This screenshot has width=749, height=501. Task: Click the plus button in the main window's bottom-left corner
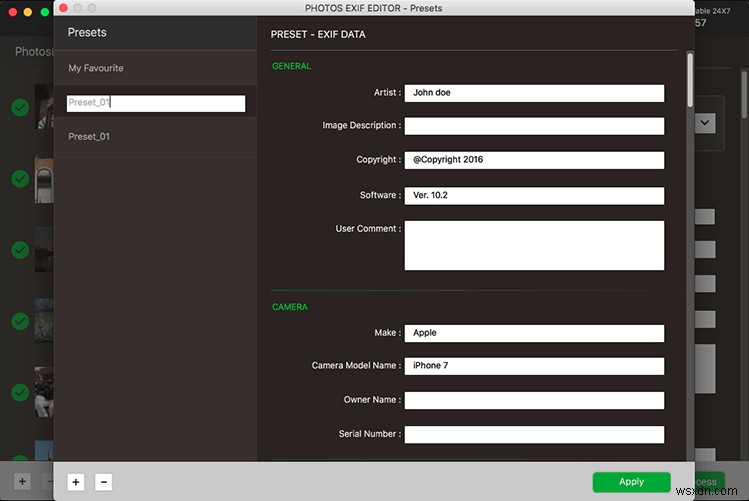click(22, 481)
